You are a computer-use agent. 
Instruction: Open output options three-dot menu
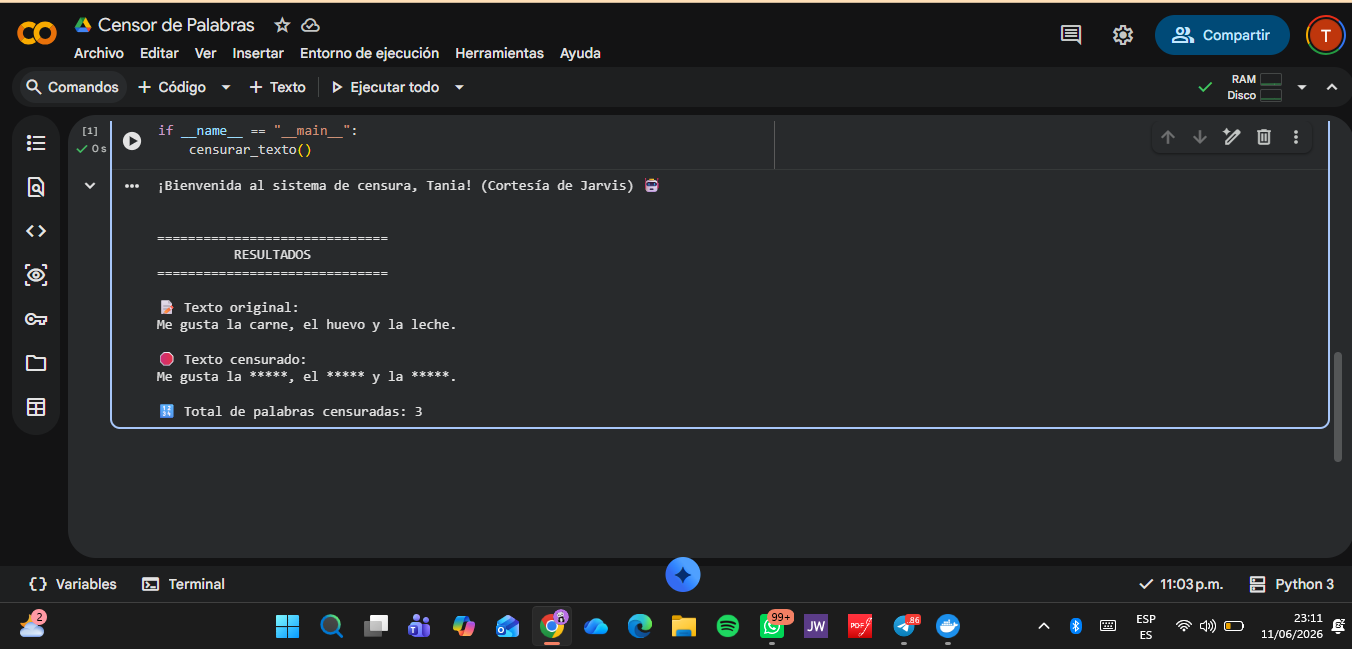click(x=132, y=186)
